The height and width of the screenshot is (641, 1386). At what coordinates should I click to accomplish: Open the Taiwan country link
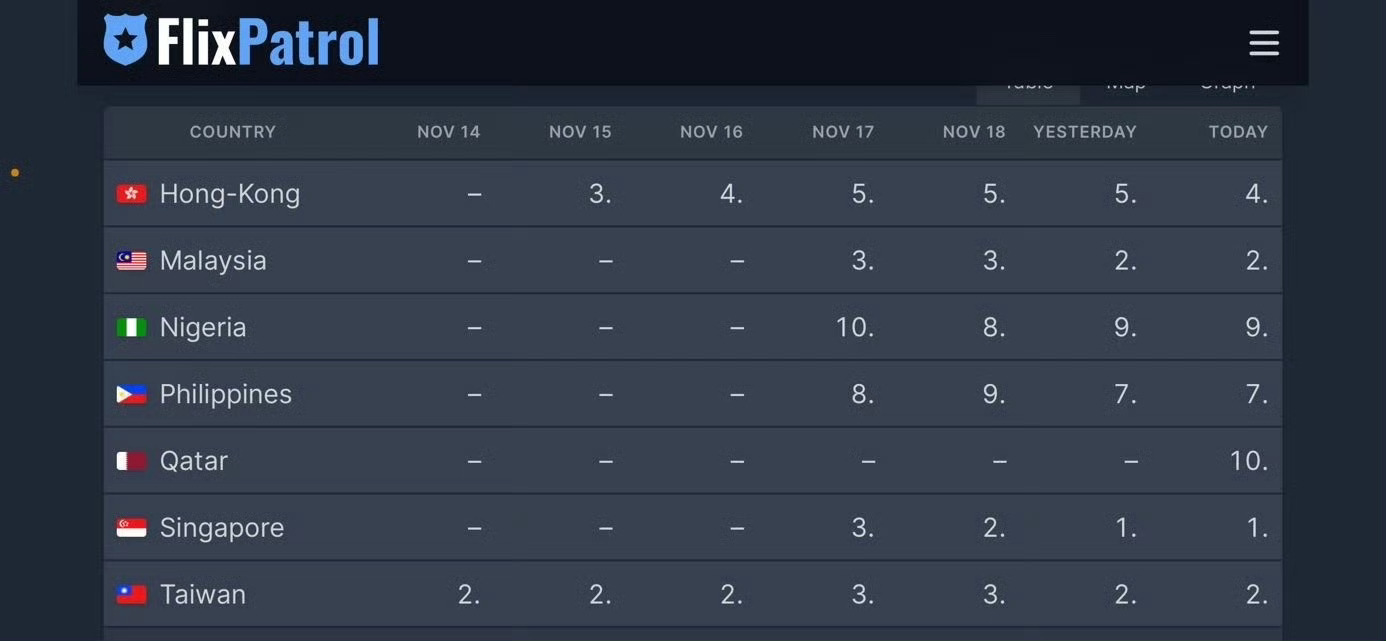tap(203, 595)
